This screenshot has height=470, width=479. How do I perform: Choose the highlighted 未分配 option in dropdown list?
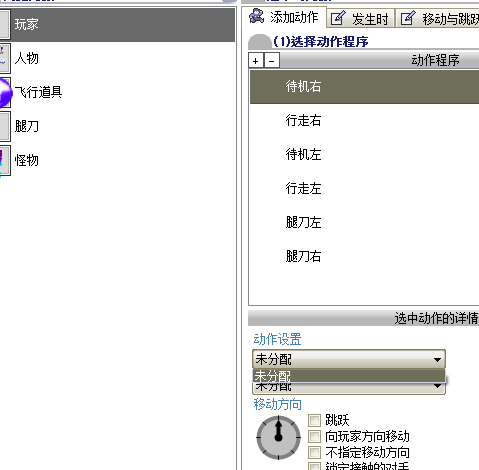coord(349,376)
